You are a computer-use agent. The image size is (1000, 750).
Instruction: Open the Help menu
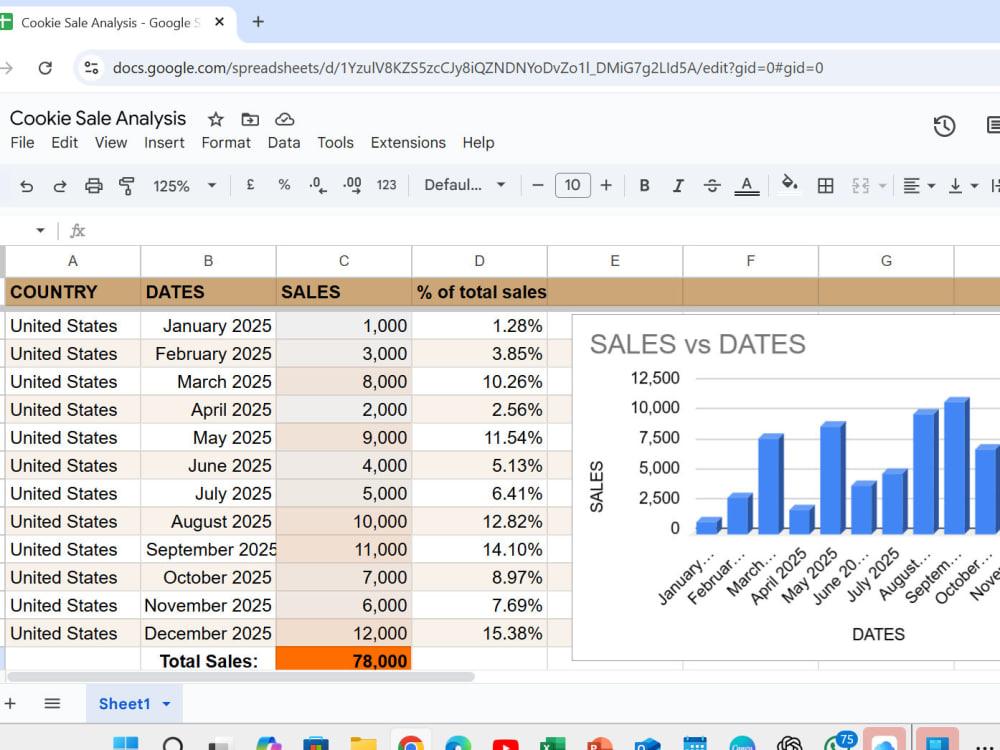[478, 143]
